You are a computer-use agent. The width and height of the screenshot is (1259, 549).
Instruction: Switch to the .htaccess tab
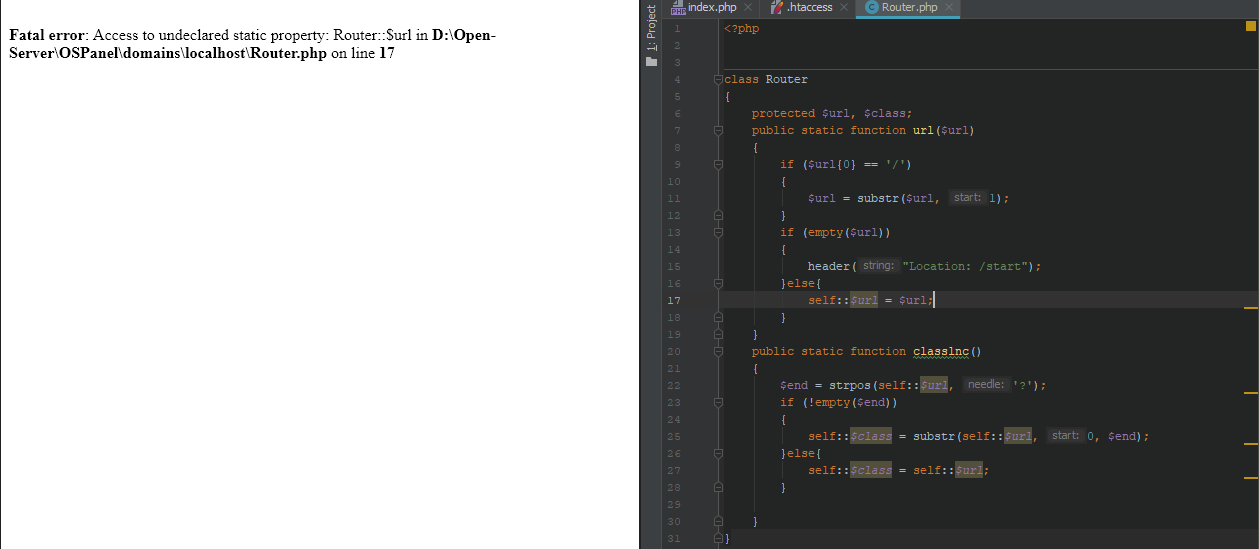click(x=809, y=8)
